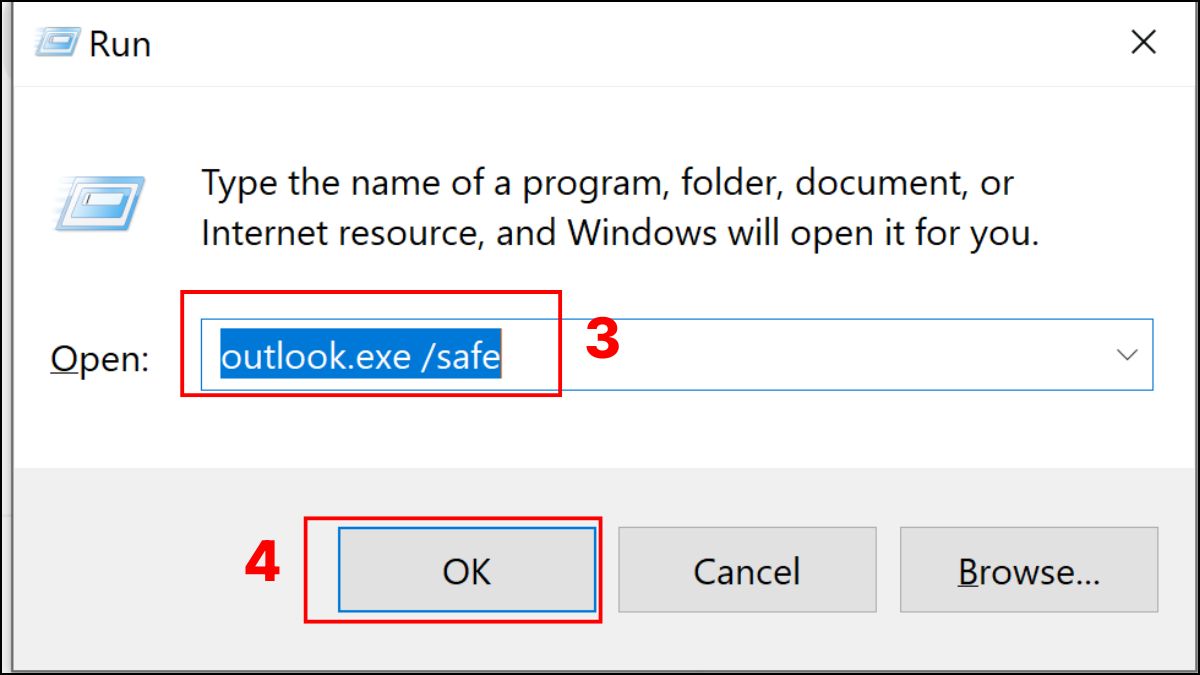Click the large Run program icon
The width and height of the screenshot is (1200, 675).
(101, 204)
